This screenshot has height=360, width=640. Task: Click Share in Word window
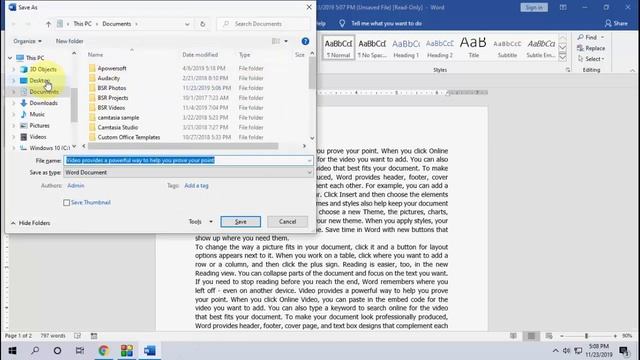click(616, 23)
